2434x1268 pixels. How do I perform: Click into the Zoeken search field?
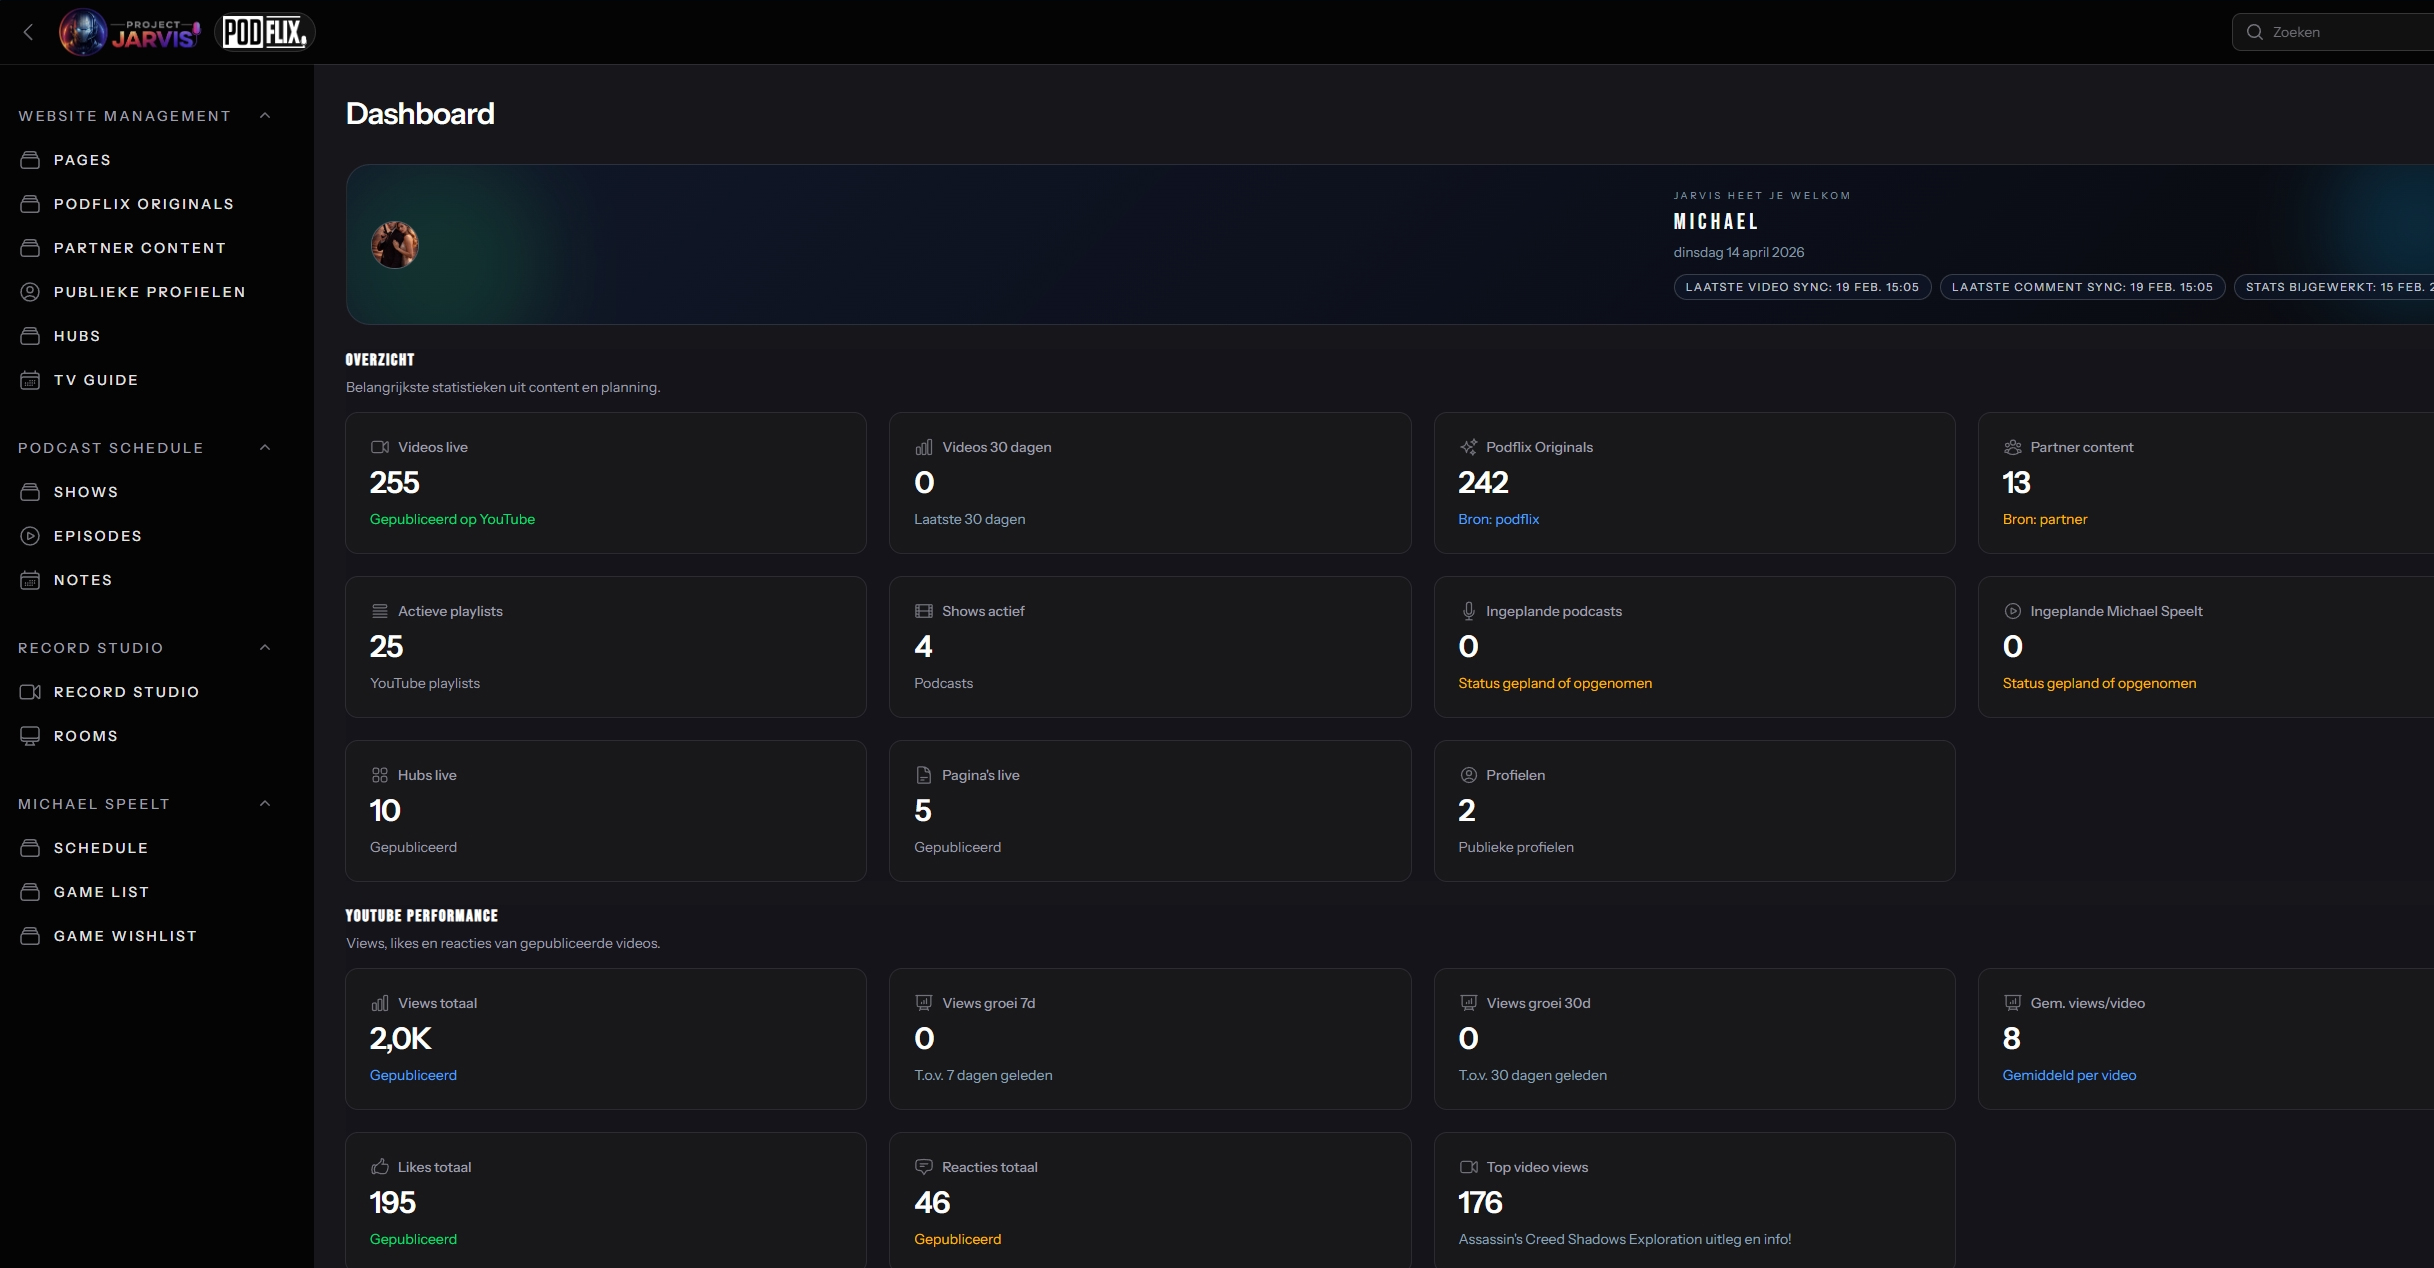coord(2340,32)
